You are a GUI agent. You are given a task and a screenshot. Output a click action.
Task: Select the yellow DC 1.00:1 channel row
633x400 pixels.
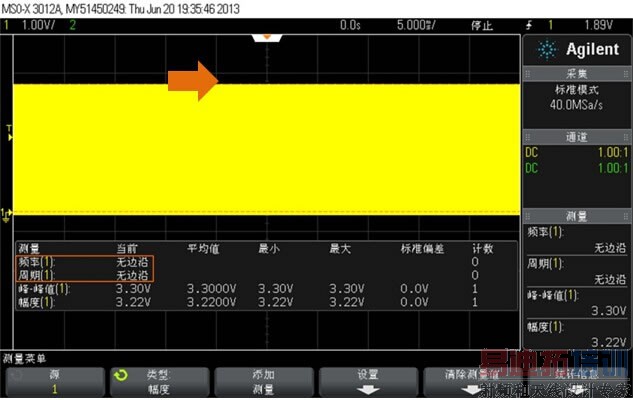click(576, 153)
